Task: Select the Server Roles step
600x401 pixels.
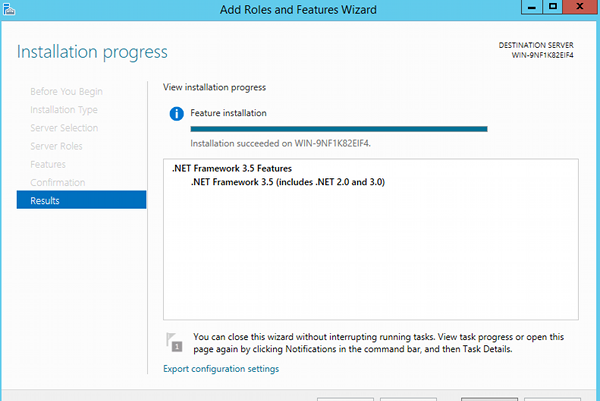Action: click(x=56, y=146)
